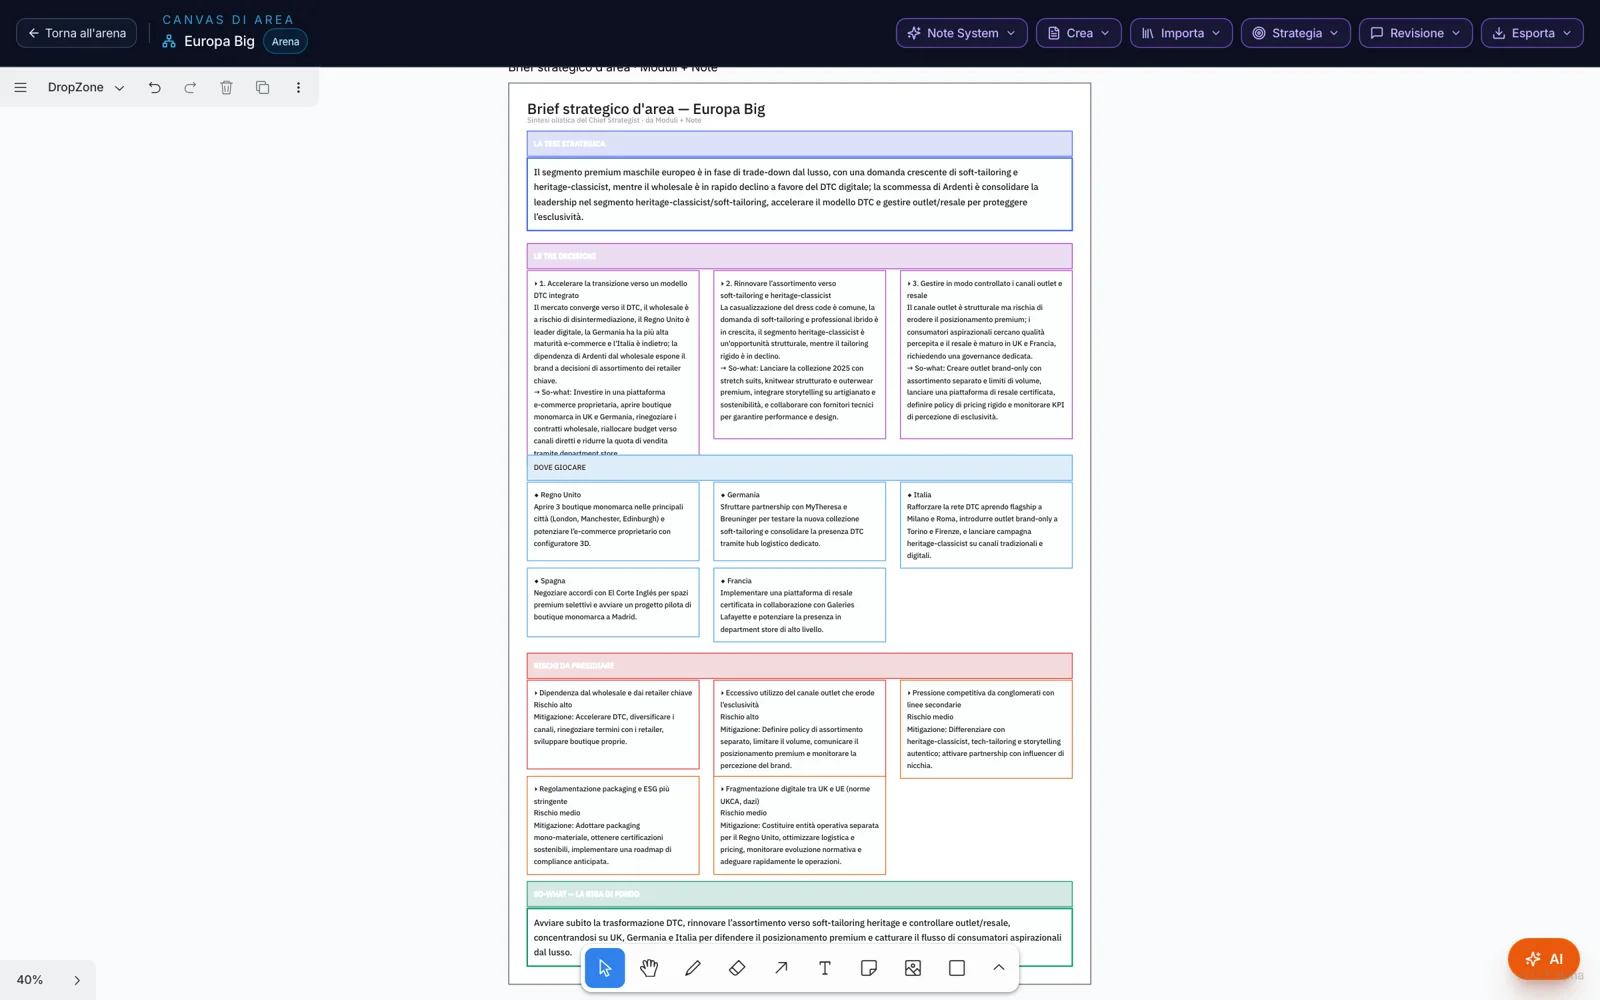Select the 'Fragmentazione digitale tra UK e UE' card
Screen dimensions: 1600x1000
(x=799, y=826)
